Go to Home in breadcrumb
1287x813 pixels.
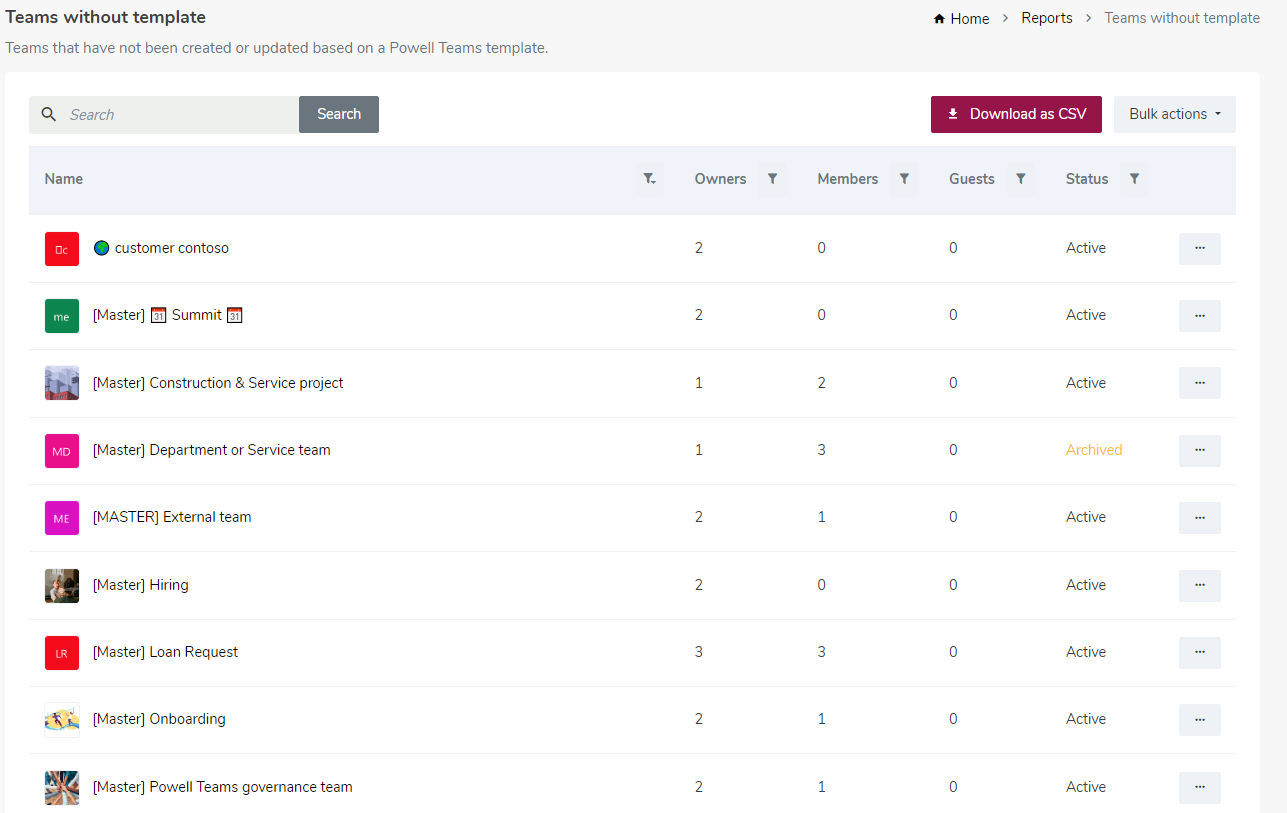coord(969,18)
